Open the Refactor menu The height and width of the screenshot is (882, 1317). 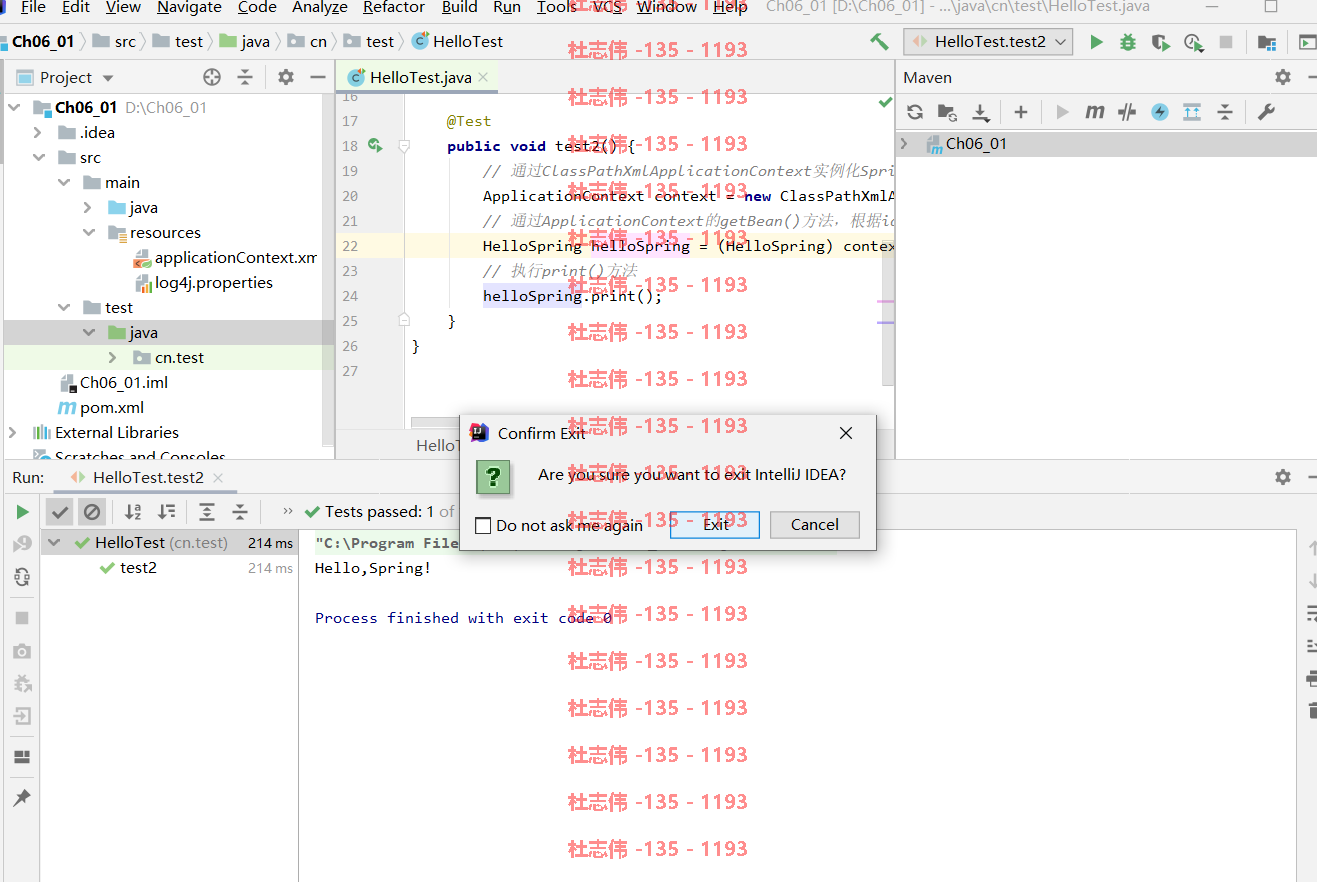pos(394,7)
